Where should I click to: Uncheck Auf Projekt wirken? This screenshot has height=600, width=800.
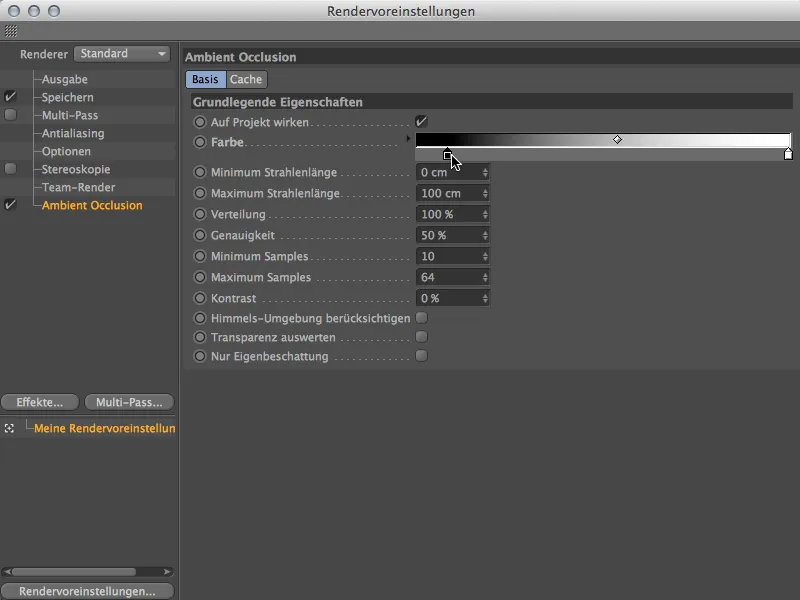[x=421, y=120]
